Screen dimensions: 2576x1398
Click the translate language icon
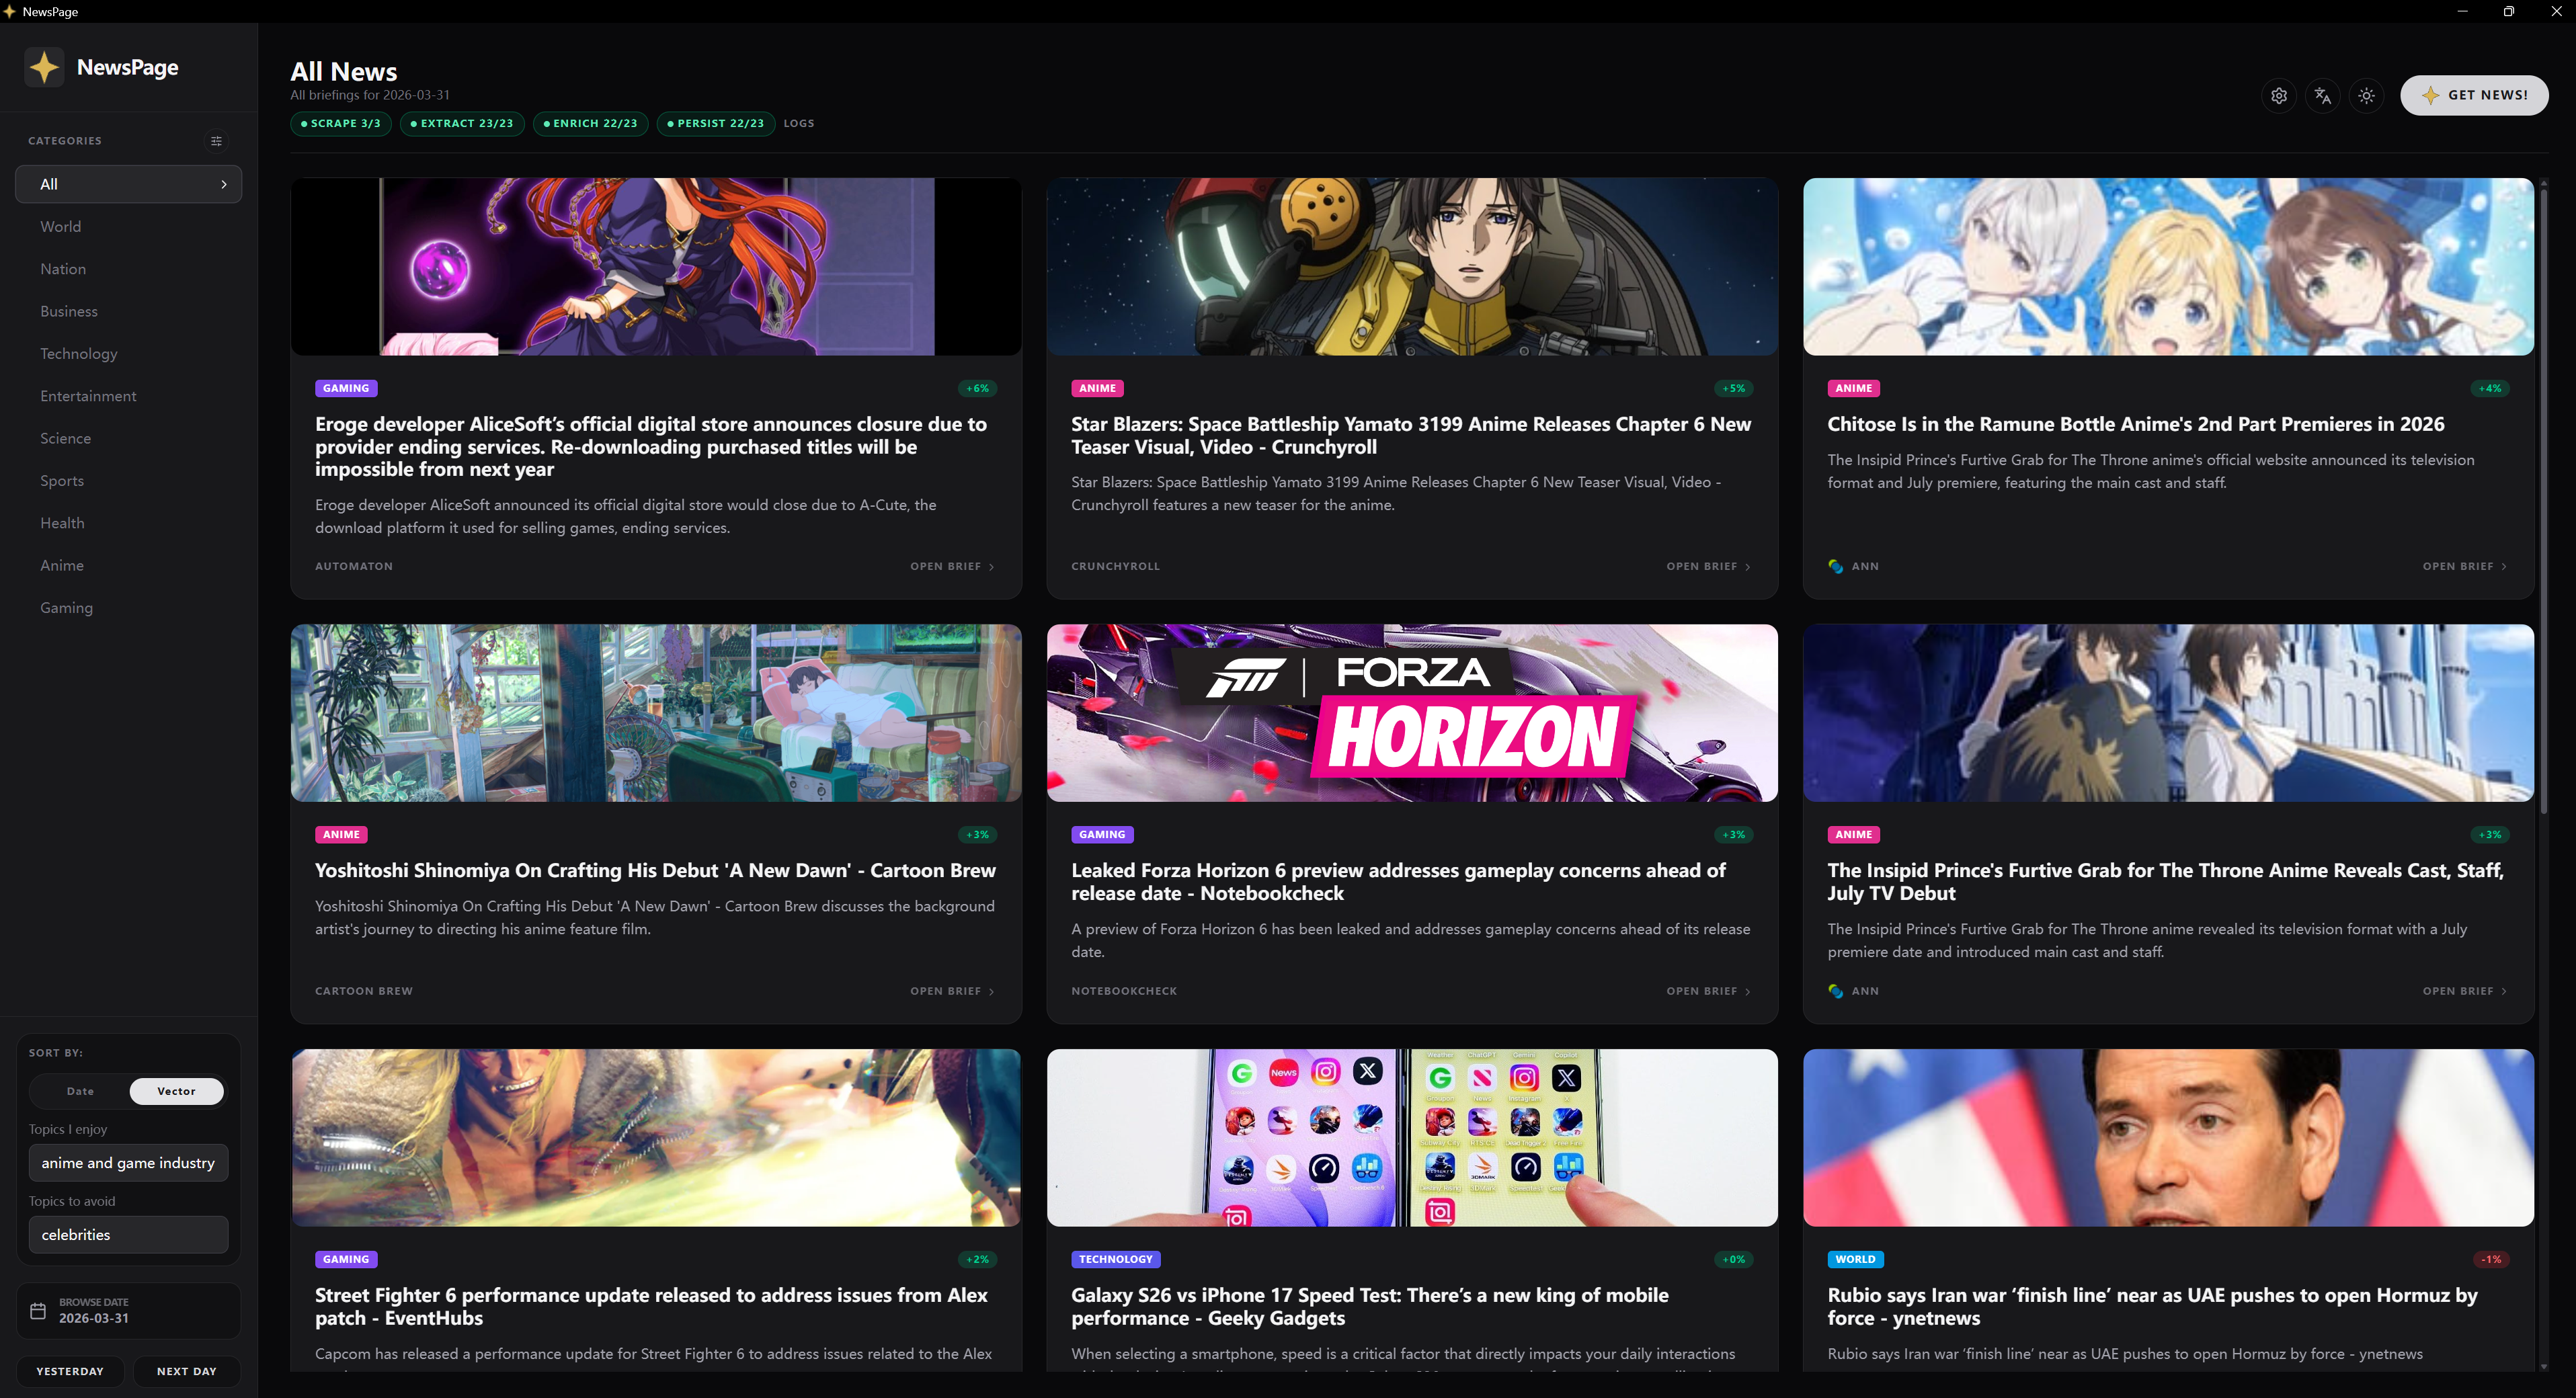(x=2323, y=96)
